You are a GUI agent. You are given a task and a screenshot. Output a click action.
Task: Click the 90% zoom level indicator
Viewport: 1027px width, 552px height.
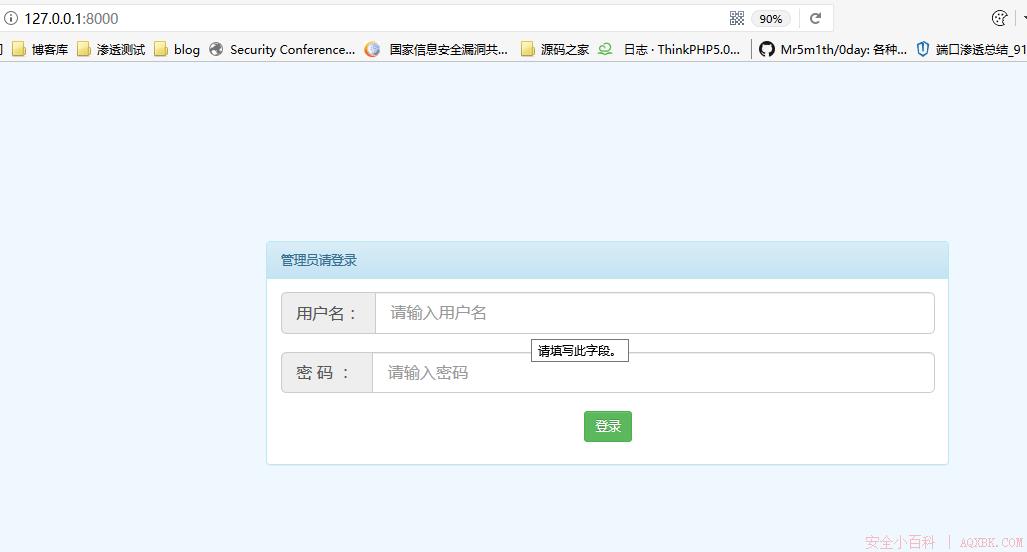(770, 19)
